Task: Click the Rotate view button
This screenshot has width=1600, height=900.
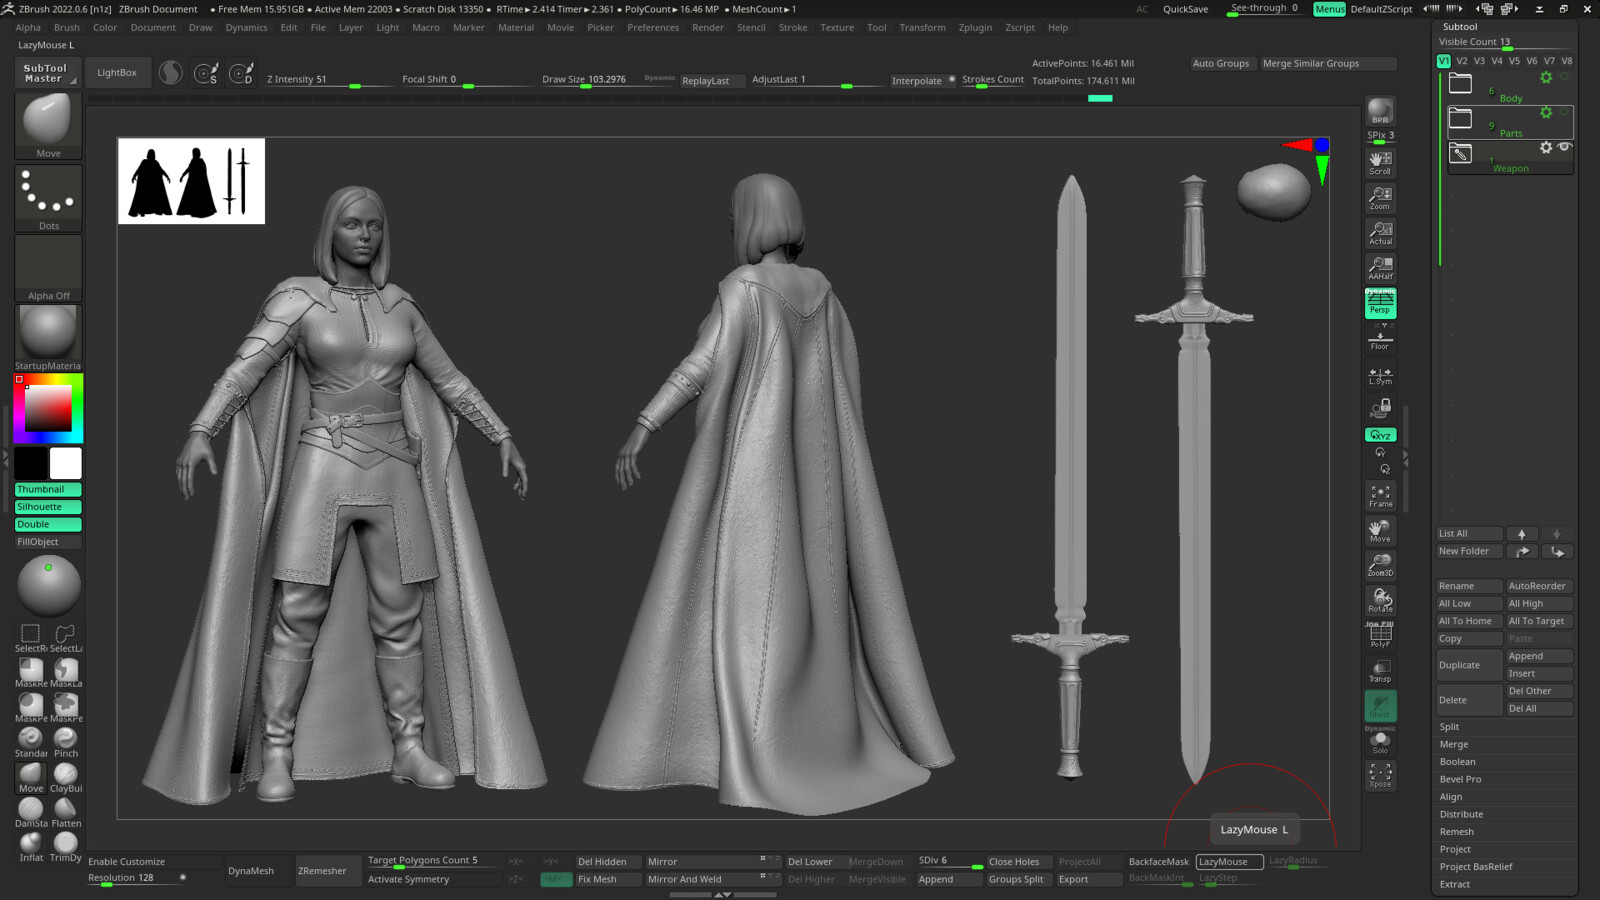Action: click(1380, 600)
